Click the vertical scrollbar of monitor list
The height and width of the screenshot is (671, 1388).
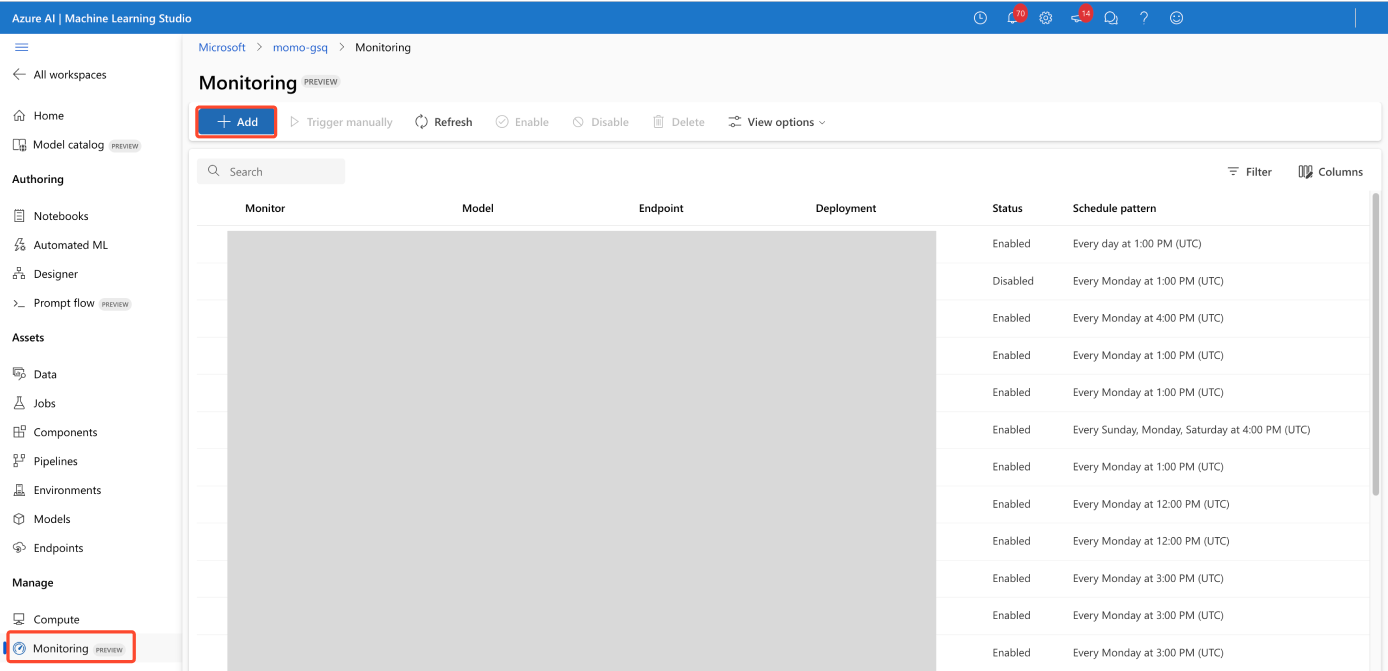[x=1376, y=340]
